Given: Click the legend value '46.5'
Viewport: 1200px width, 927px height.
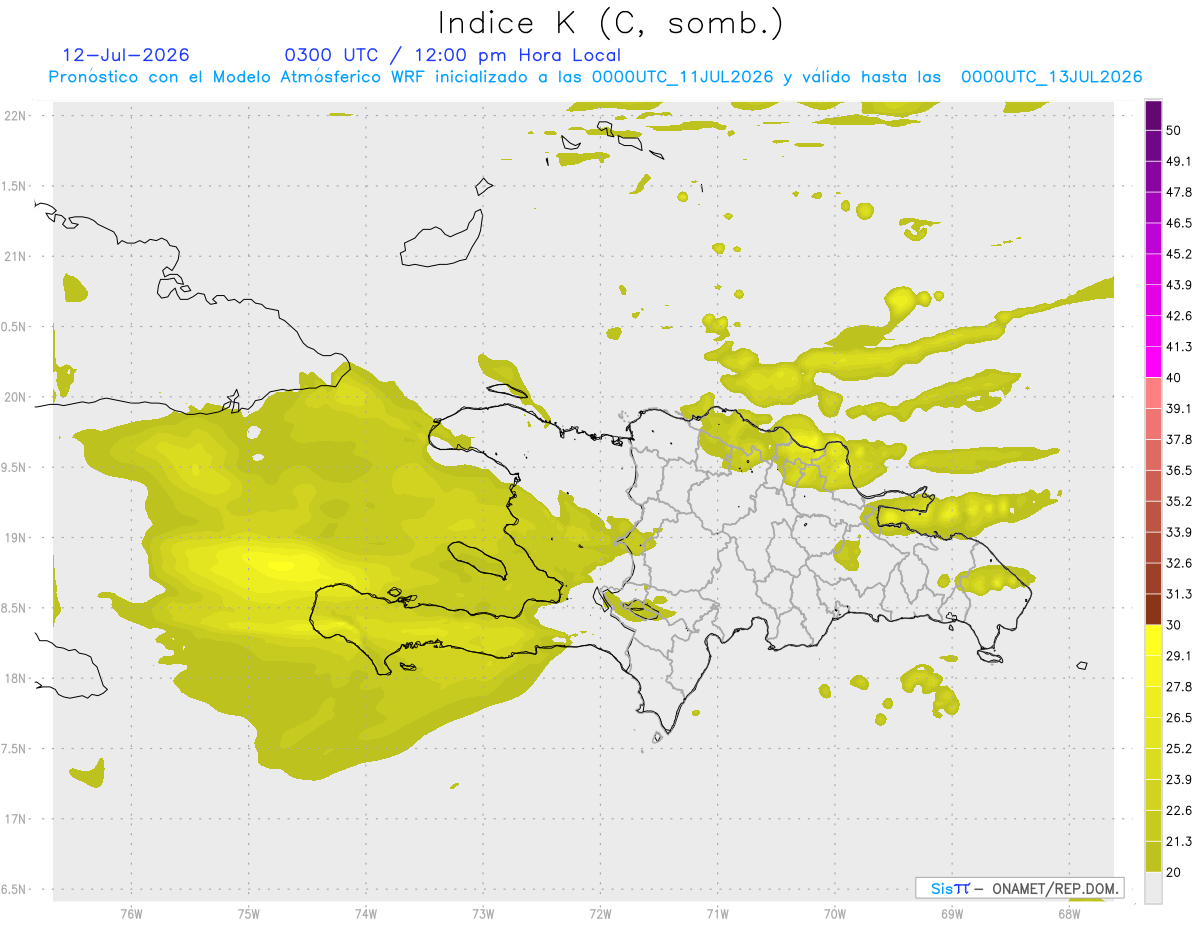Looking at the screenshot, I should (x=1179, y=223).
